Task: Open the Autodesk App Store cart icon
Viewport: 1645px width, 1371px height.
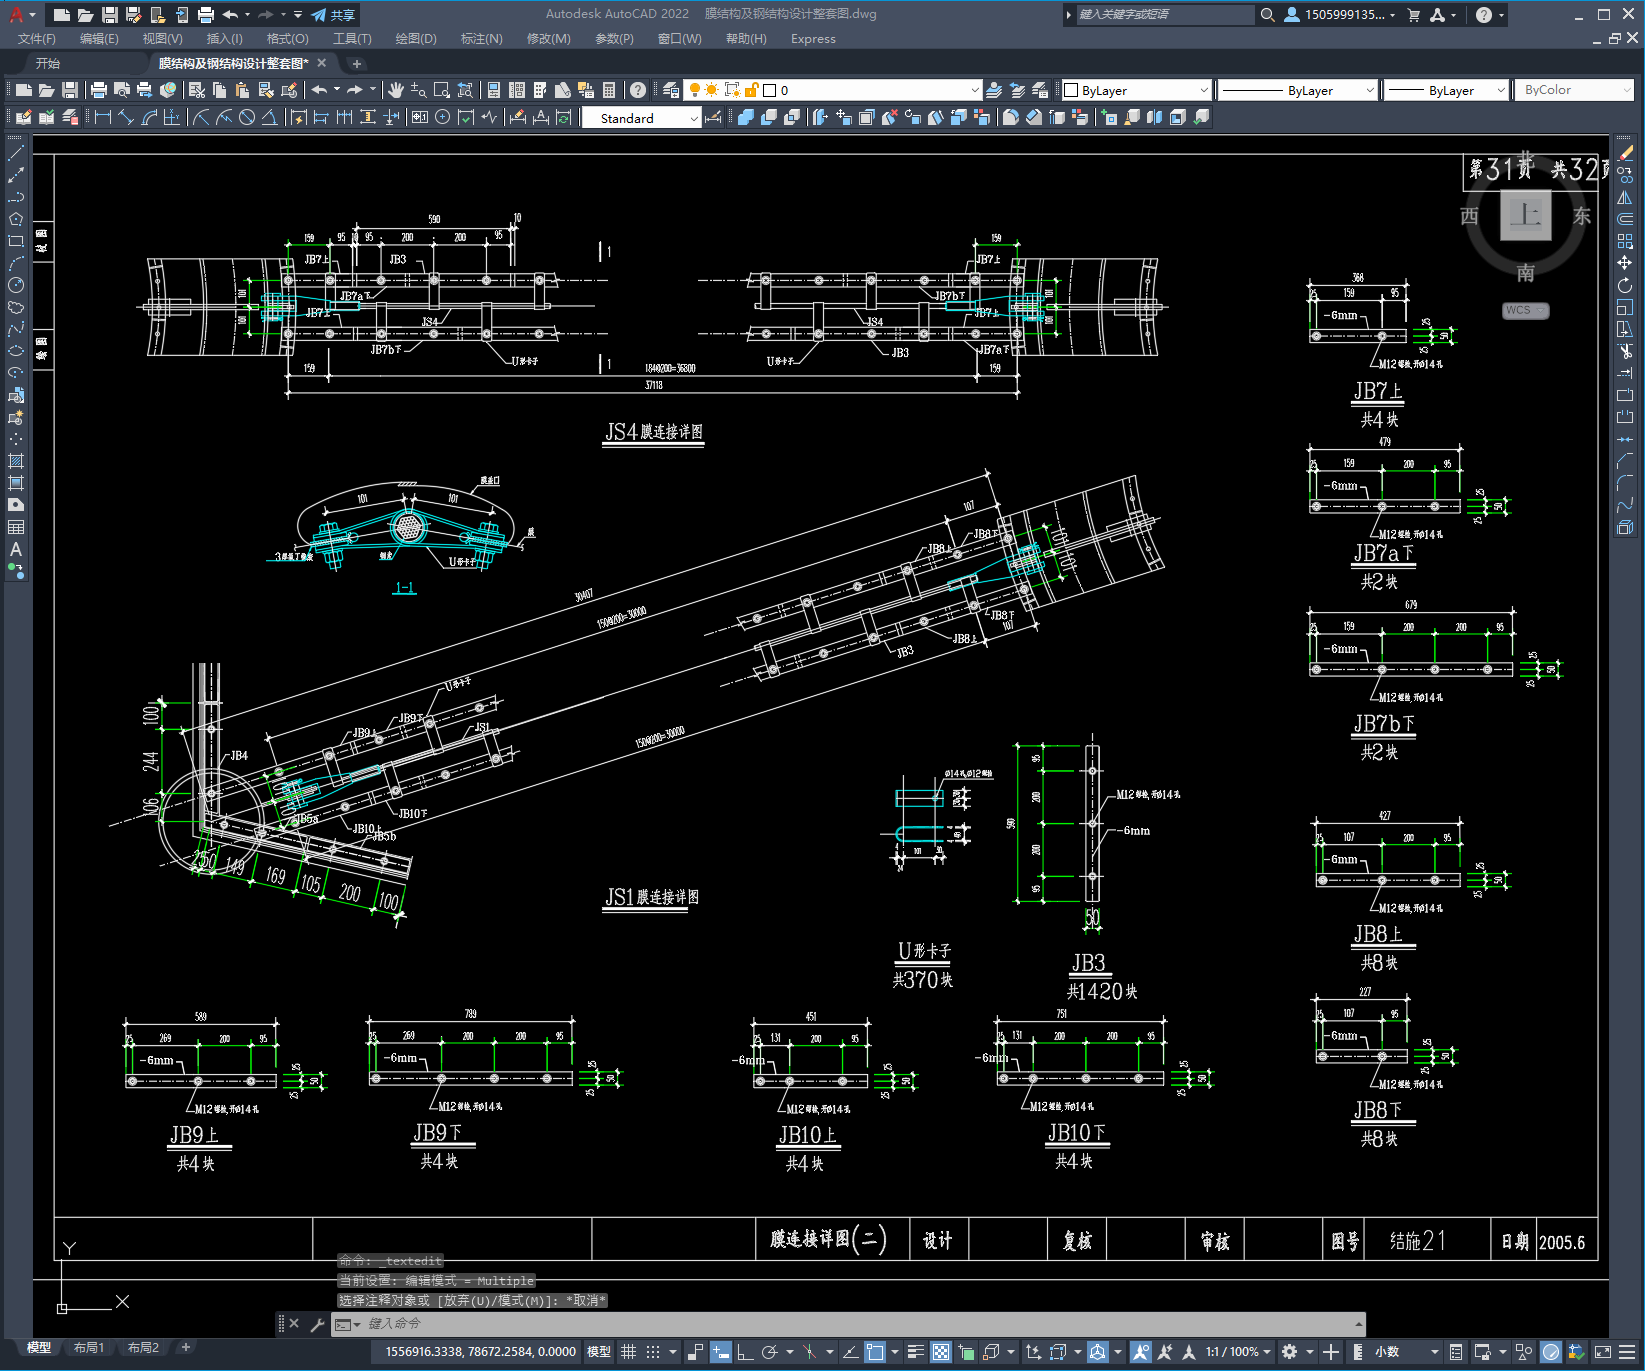Action: pos(1414,14)
